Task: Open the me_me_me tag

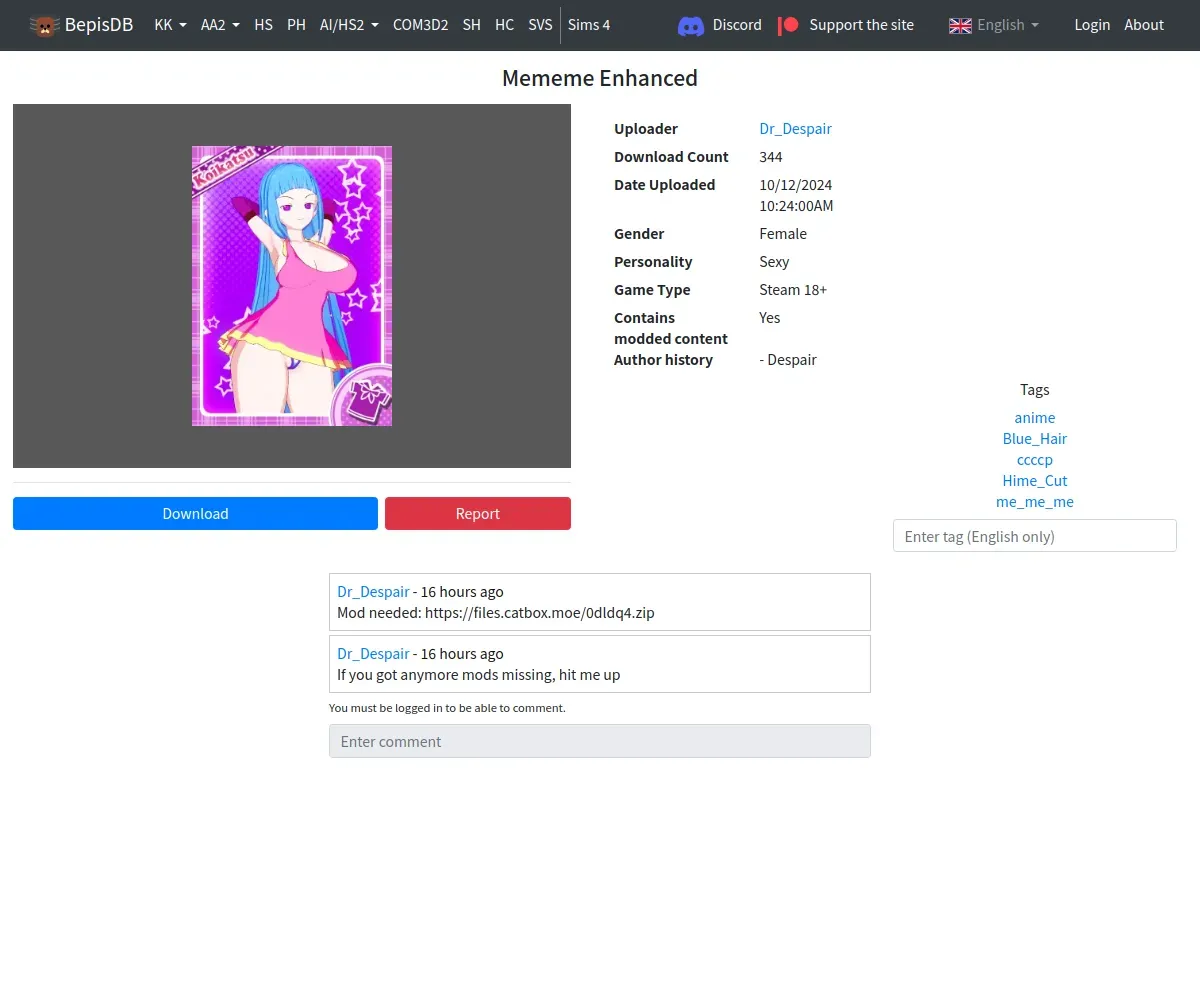Action: click(1035, 501)
